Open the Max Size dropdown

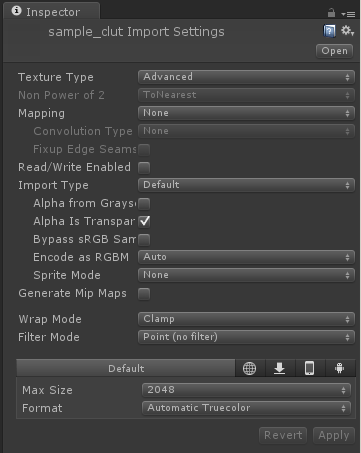(246, 390)
